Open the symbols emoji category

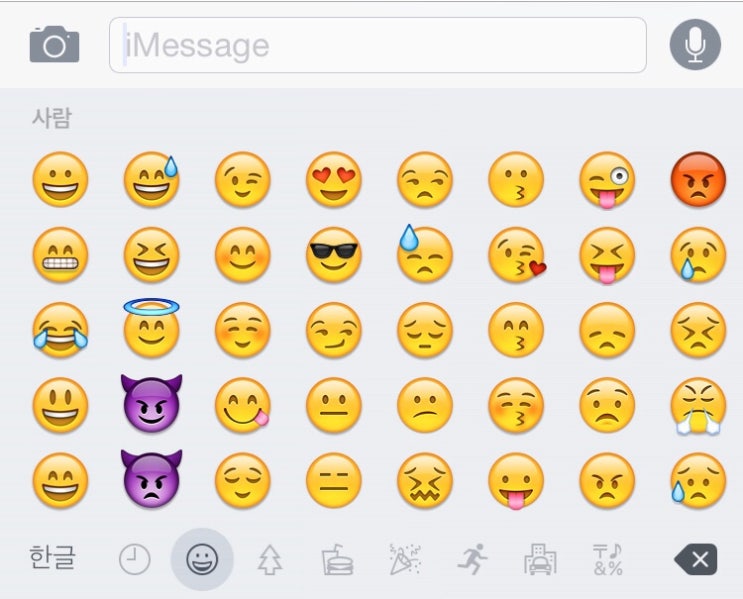(x=608, y=559)
